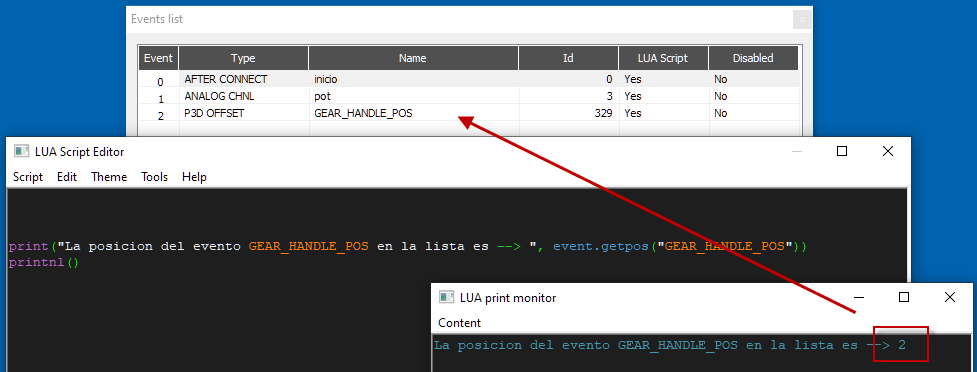Click the print keyword in the script
Screen dimensions: 977x372
(x=29, y=246)
